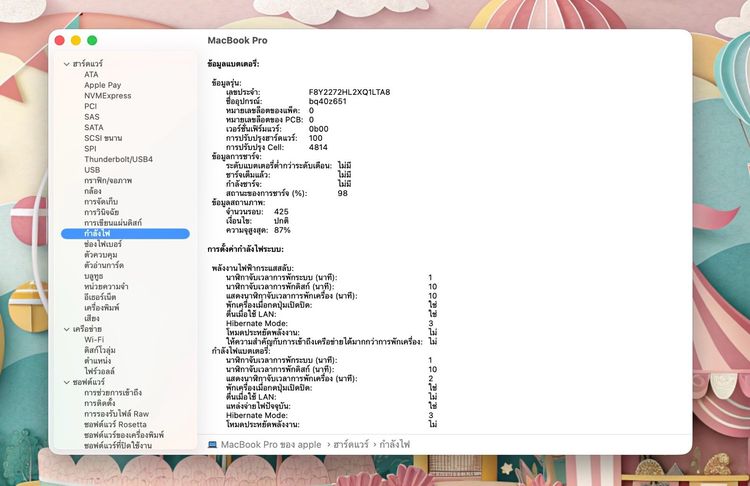This screenshot has width=750, height=486.
Task: Open หน่วยความจำ item
Action: [106, 287]
